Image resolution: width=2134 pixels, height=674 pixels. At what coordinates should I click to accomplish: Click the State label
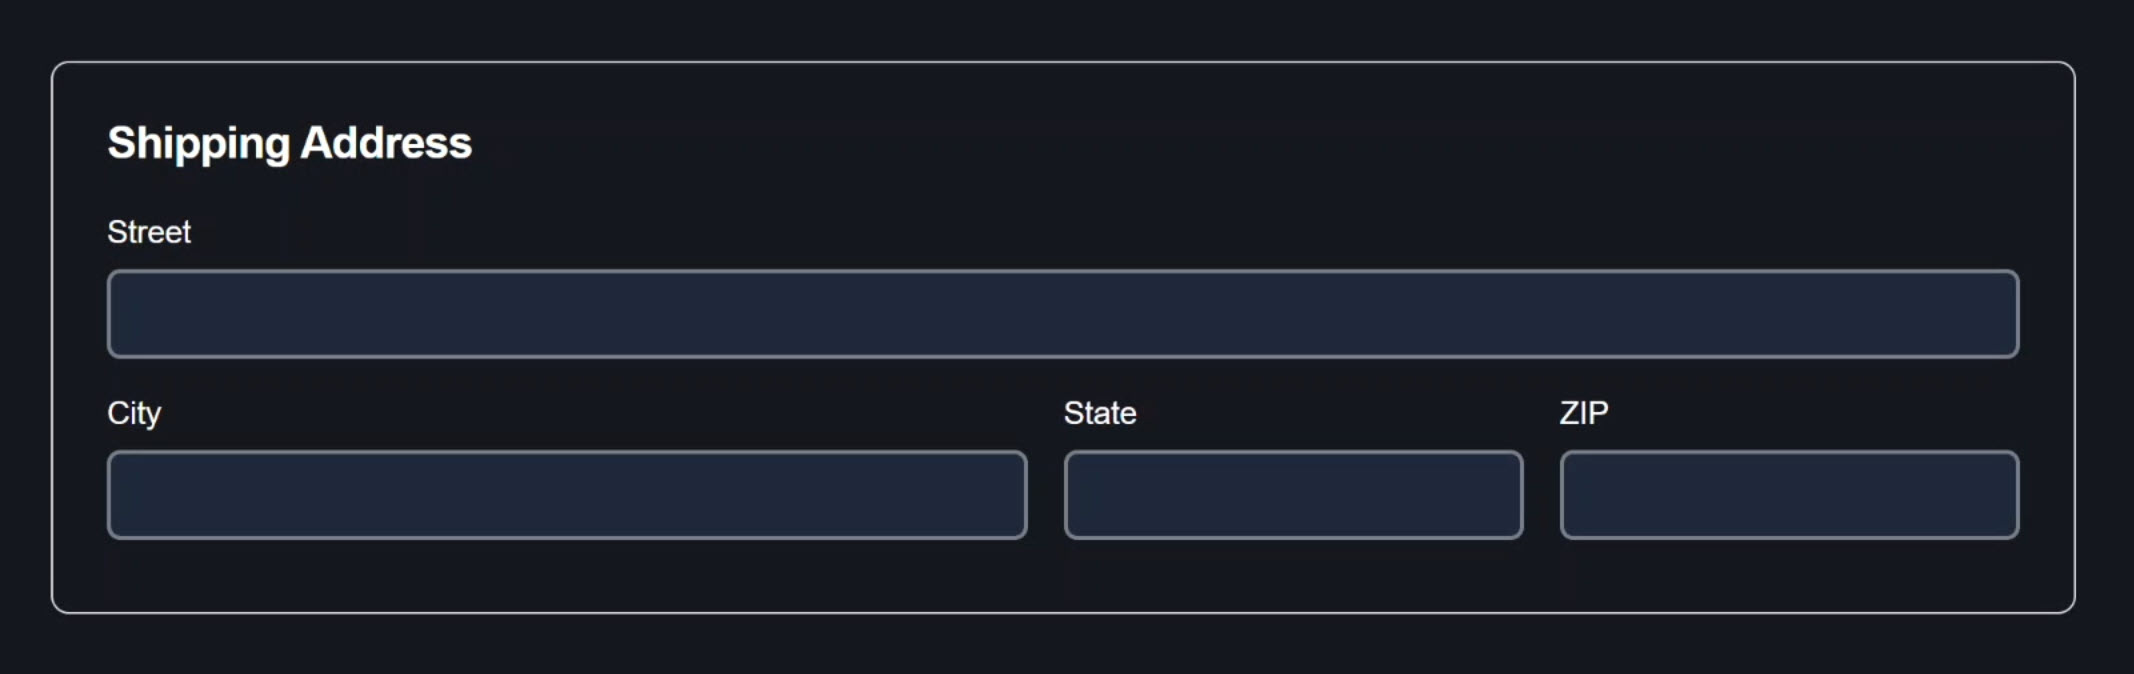tap(1100, 412)
